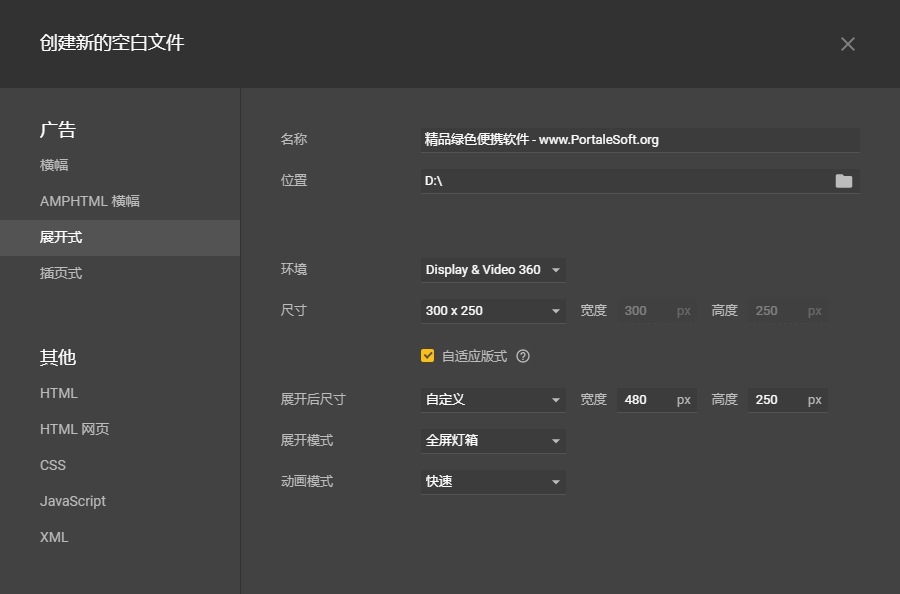Open the 展开模式 dropdown showing 全屏灯箱

click(493, 440)
